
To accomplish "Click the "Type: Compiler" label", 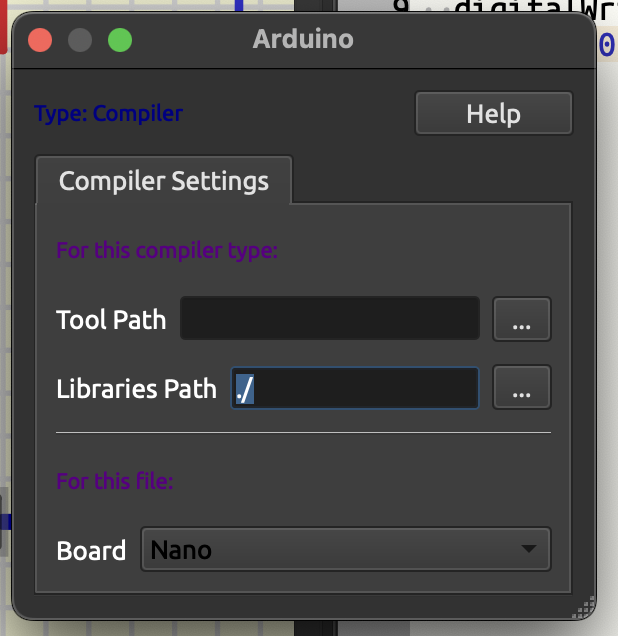I will click(x=108, y=113).
